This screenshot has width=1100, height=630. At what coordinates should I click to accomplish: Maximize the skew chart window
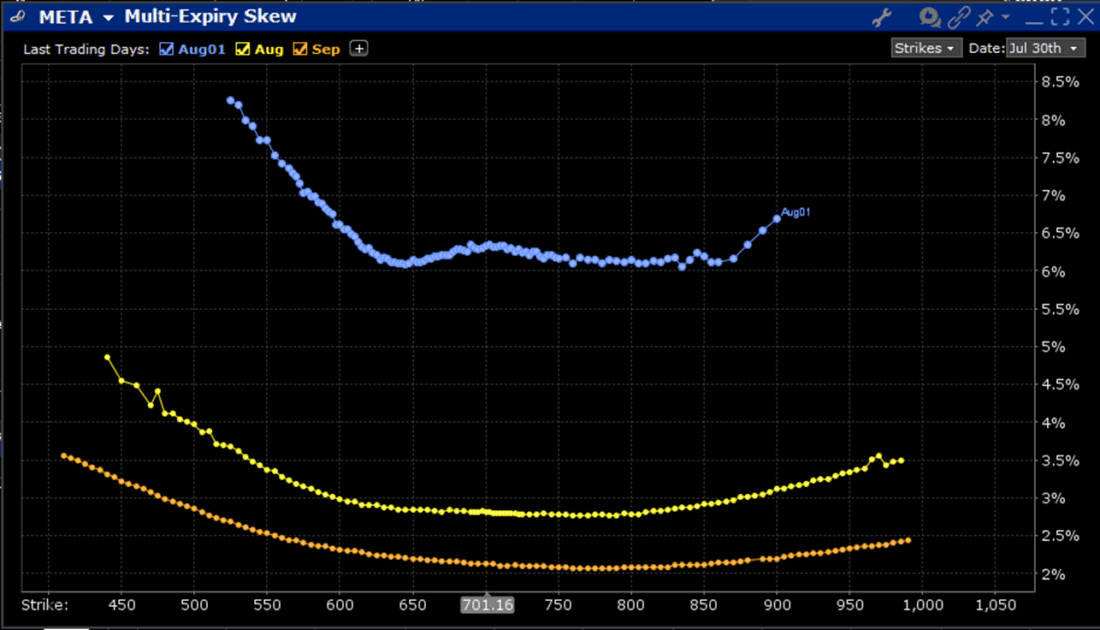point(1059,16)
